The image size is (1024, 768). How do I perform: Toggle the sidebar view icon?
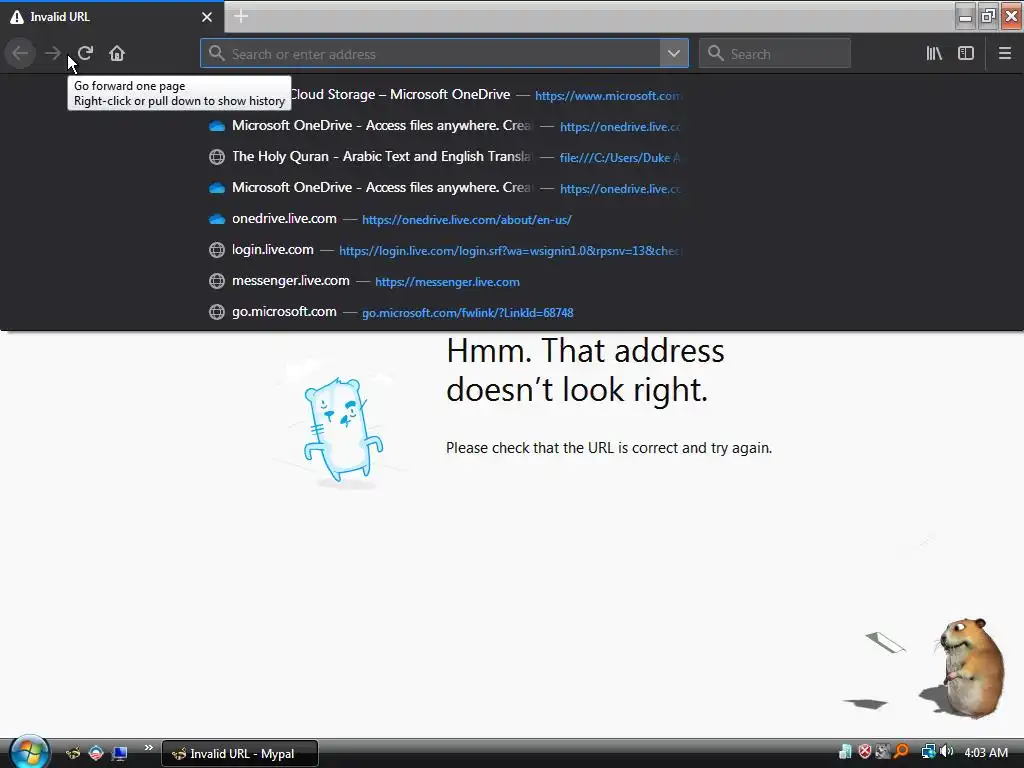click(x=966, y=54)
